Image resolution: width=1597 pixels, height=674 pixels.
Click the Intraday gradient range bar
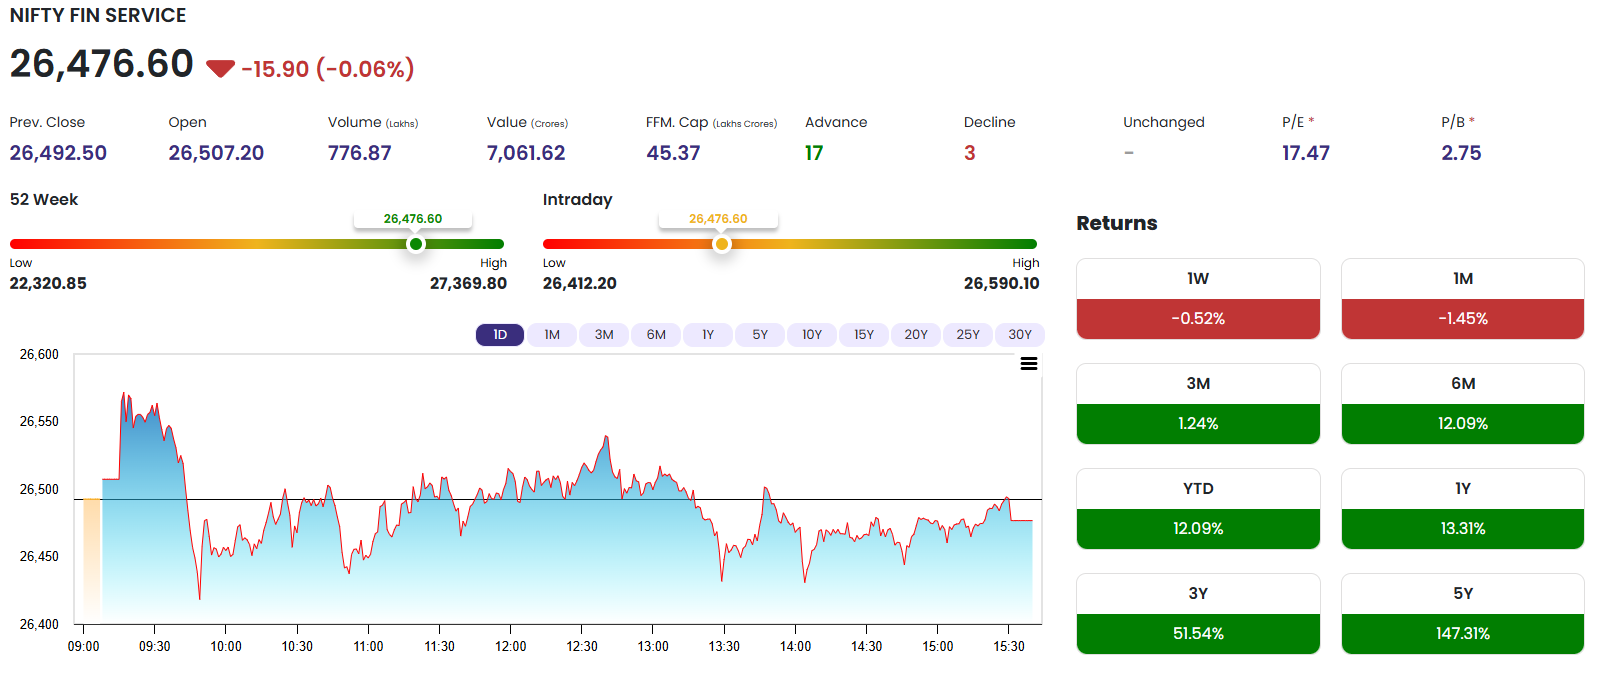click(790, 244)
